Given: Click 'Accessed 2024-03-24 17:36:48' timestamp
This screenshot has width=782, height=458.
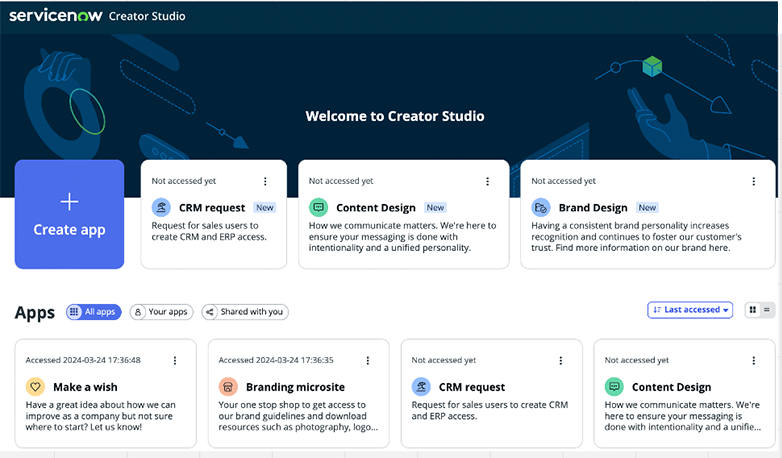Looking at the screenshot, I should 83,360.
